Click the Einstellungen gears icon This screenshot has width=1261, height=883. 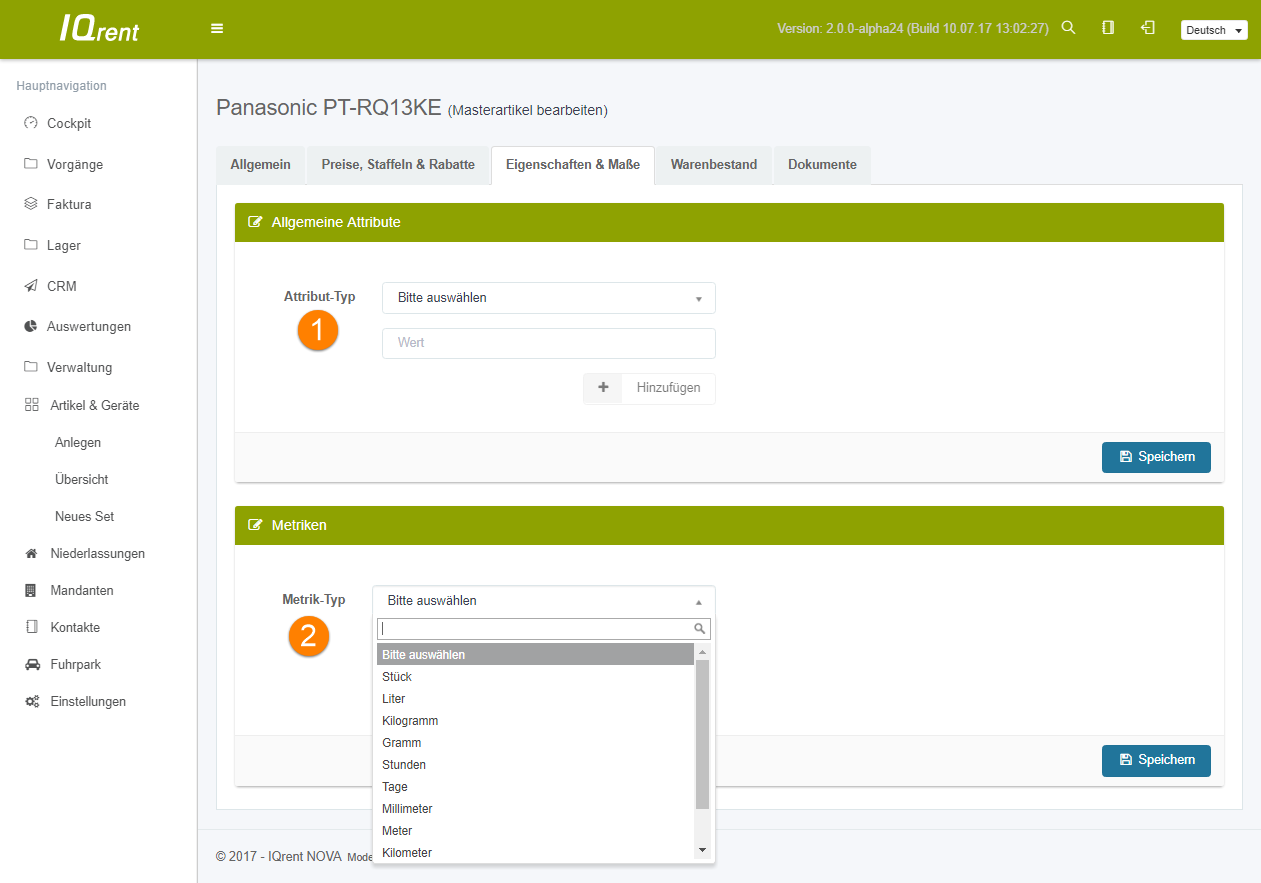click(x=31, y=701)
